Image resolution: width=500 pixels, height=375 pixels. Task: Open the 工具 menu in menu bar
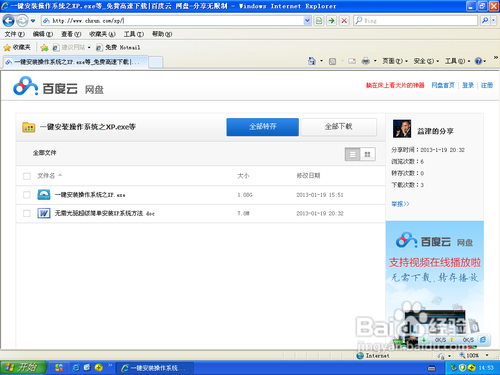[134, 34]
